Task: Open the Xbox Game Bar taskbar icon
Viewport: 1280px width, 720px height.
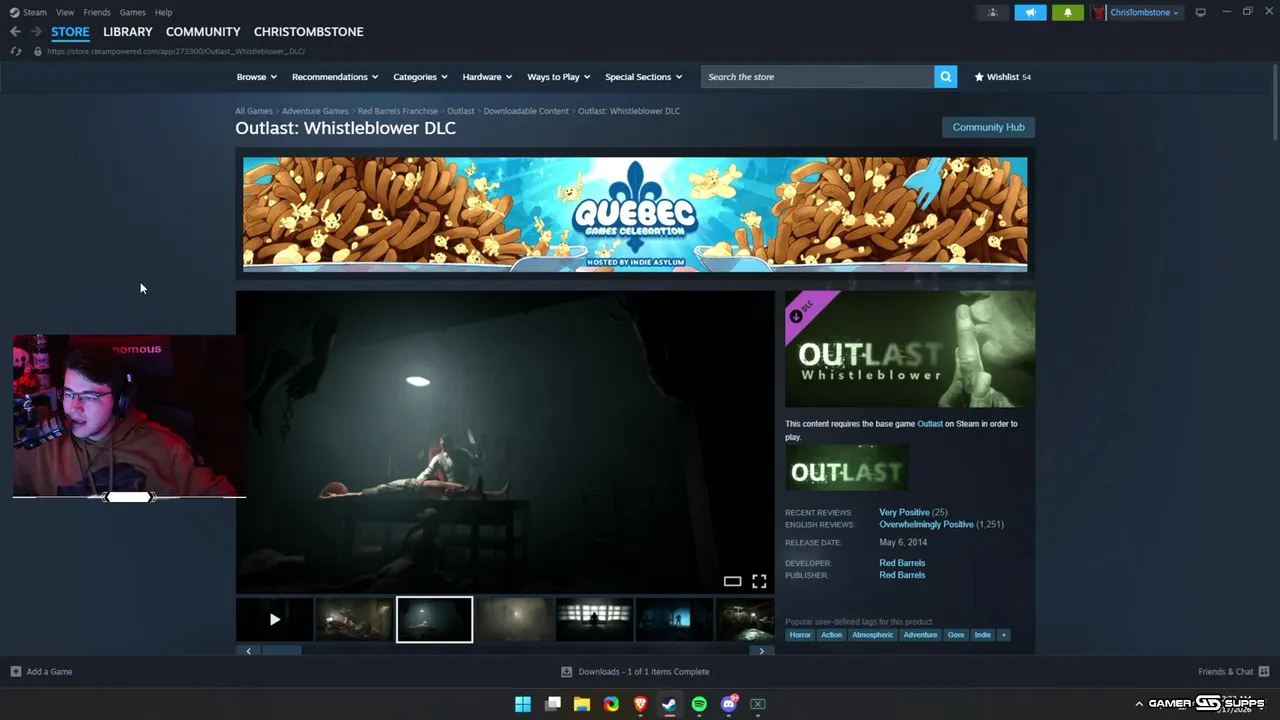Action: (758, 704)
